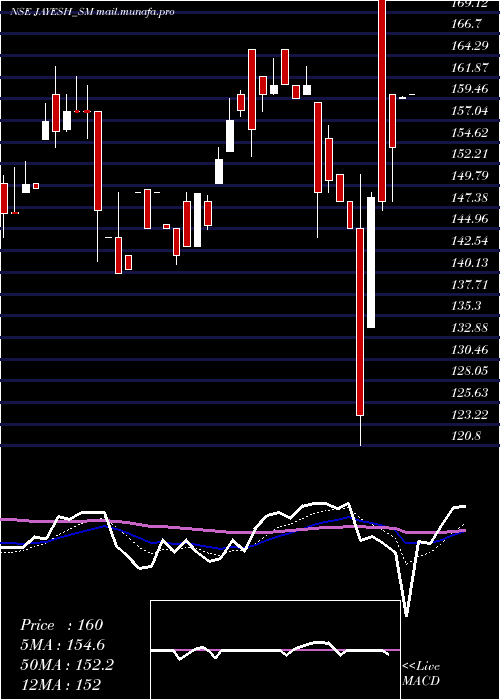Click the '<<Live MACD' label
500x700 pixels.
point(421,674)
